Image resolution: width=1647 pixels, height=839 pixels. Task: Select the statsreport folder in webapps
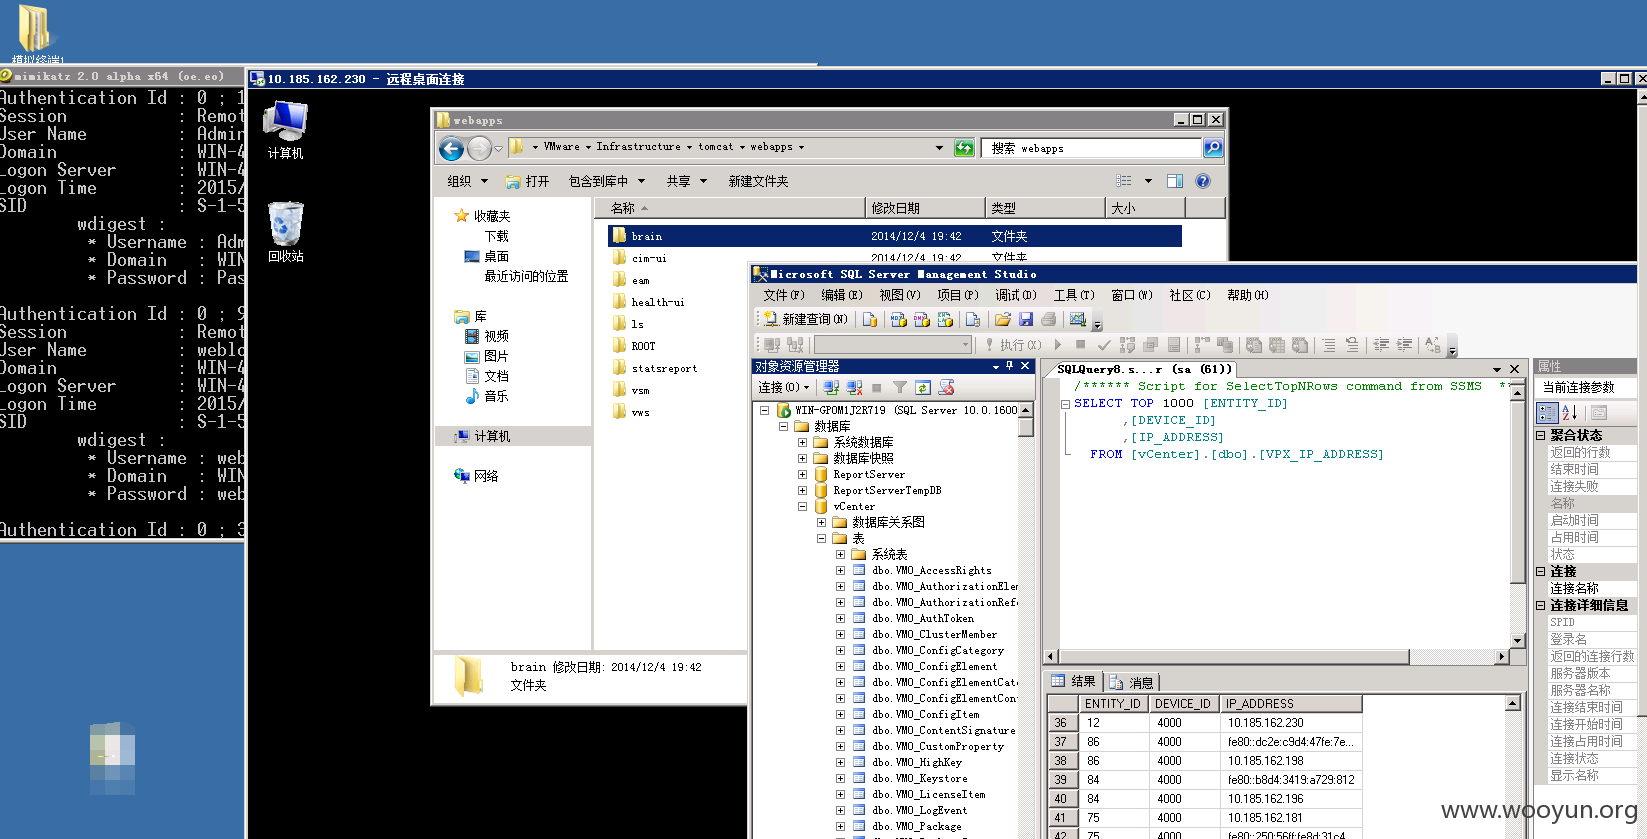[x=655, y=368]
